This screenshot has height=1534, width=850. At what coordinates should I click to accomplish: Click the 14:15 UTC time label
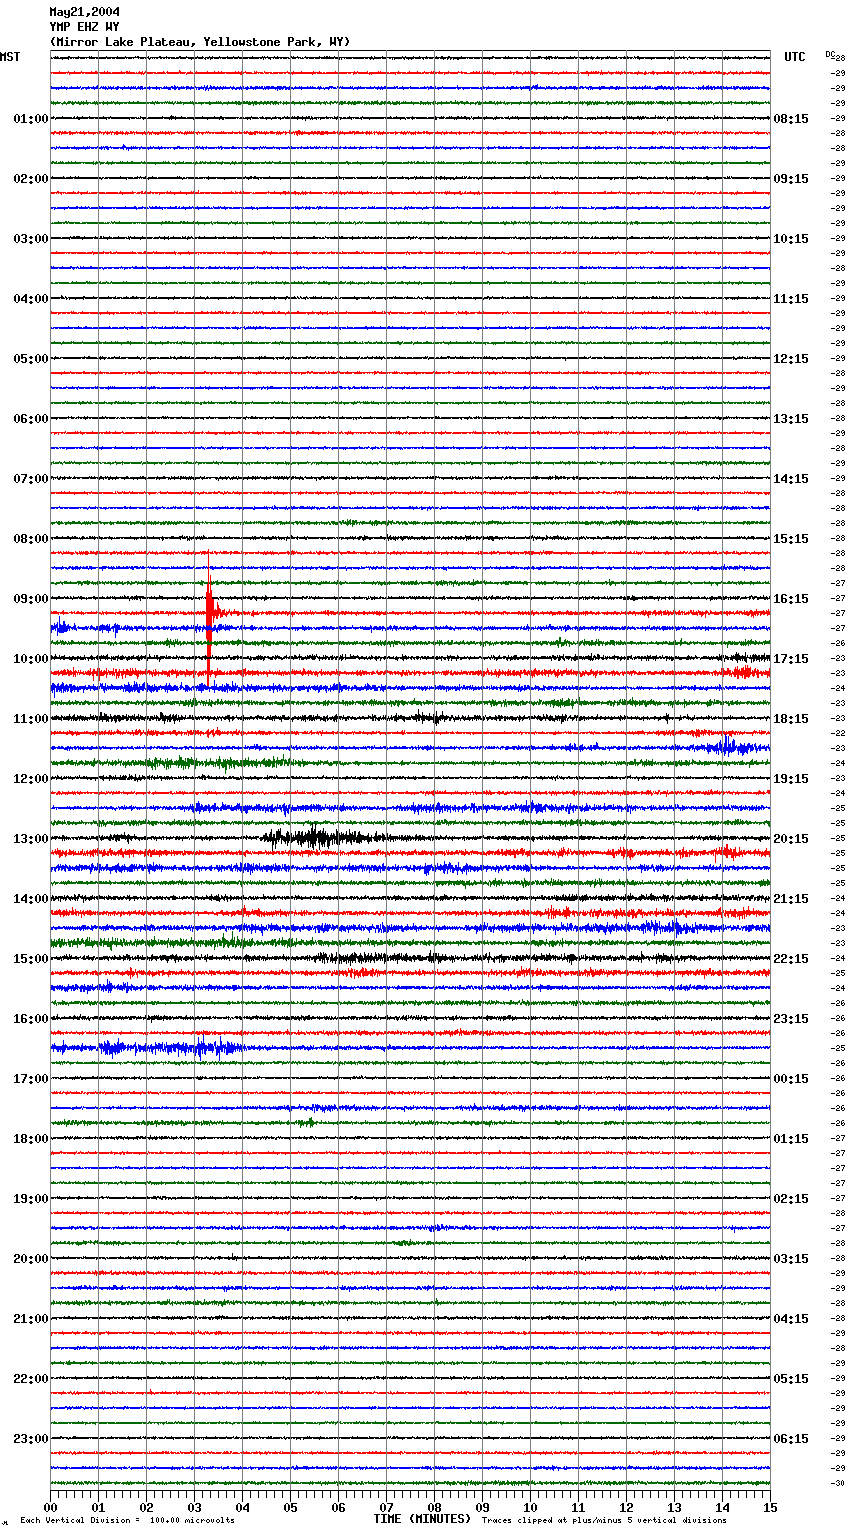point(791,479)
